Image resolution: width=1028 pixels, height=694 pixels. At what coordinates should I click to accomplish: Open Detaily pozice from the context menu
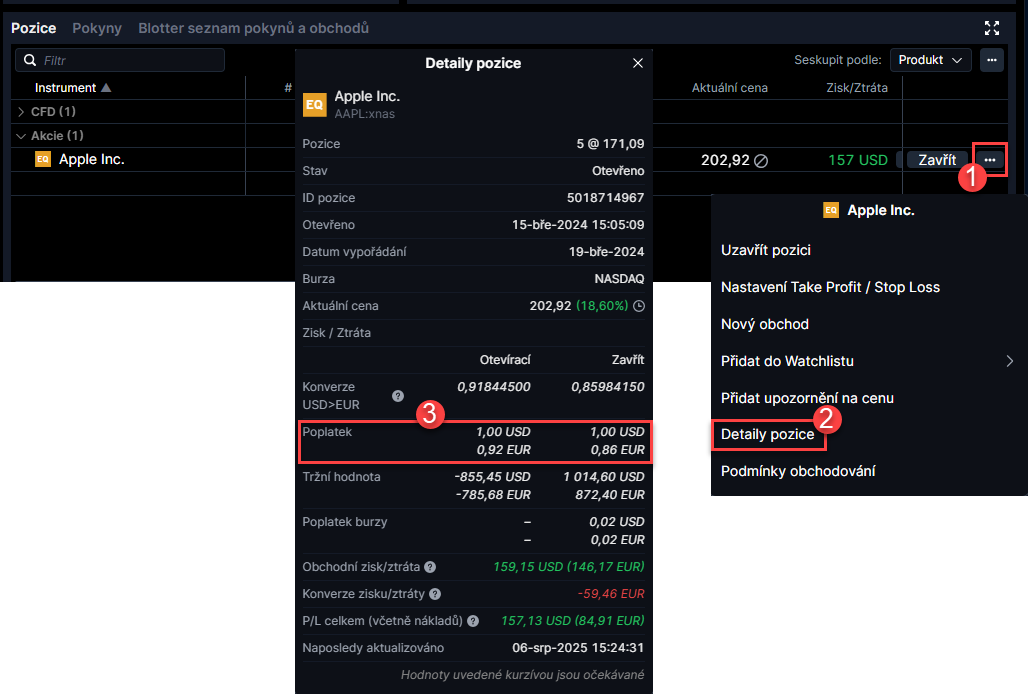point(768,434)
